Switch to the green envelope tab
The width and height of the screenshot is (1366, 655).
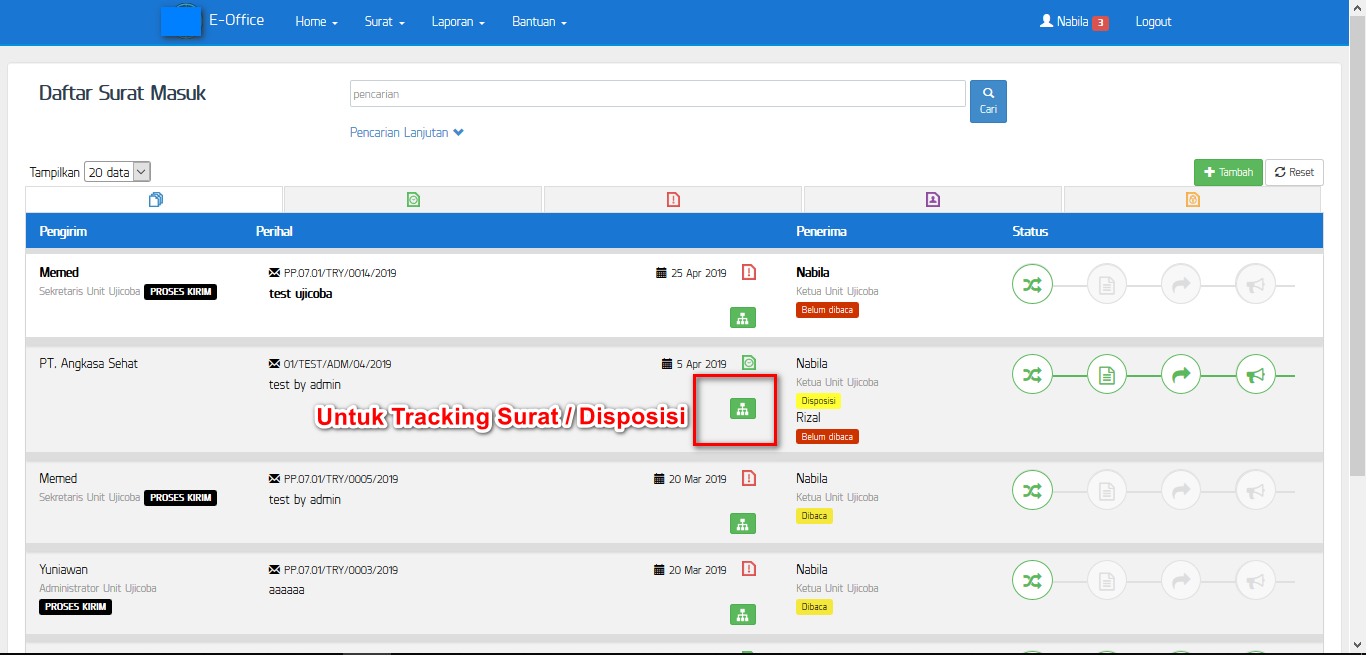click(413, 198)
